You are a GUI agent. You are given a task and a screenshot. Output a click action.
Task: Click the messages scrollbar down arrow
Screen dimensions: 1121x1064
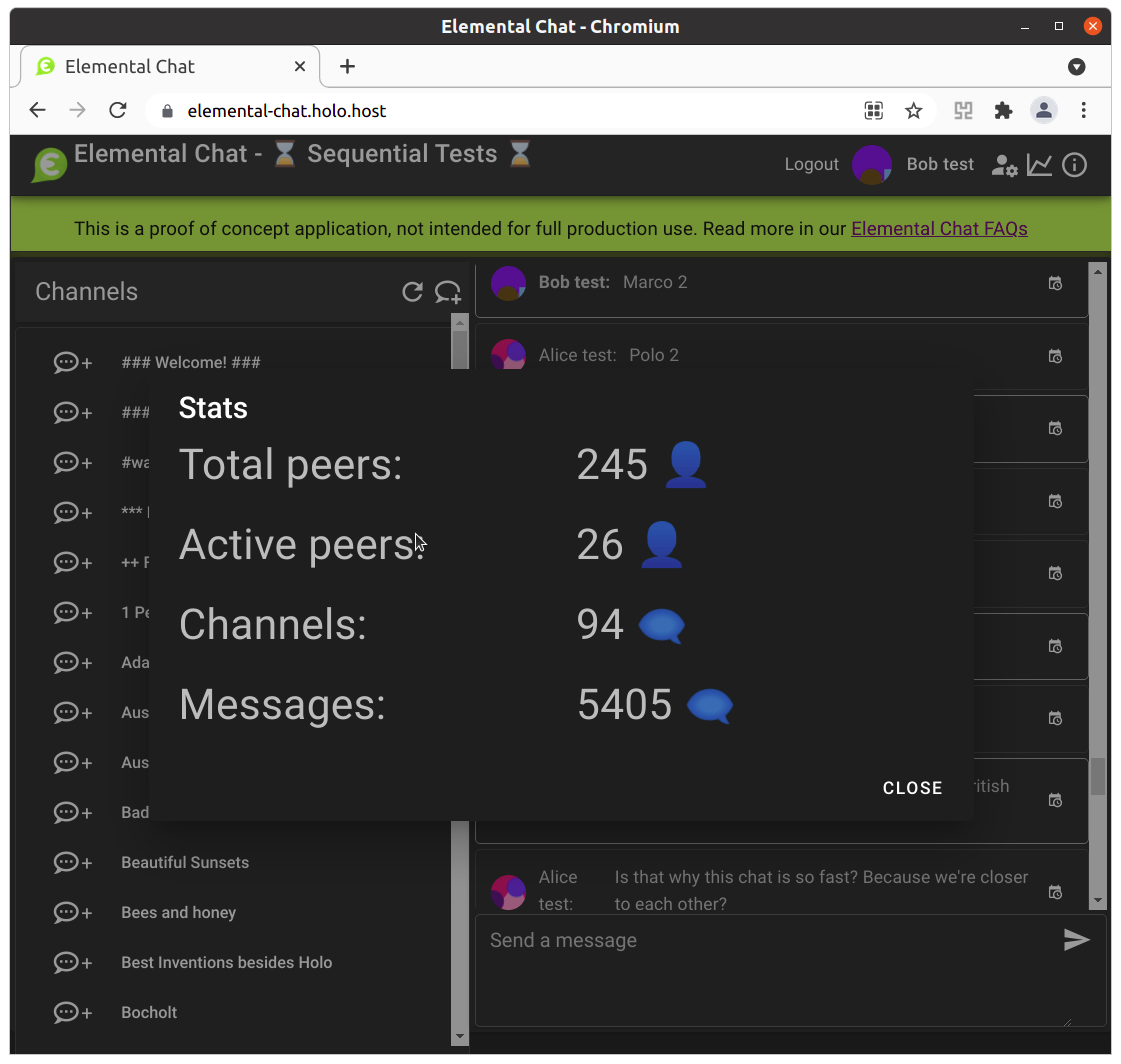[x=1097, y=900]
